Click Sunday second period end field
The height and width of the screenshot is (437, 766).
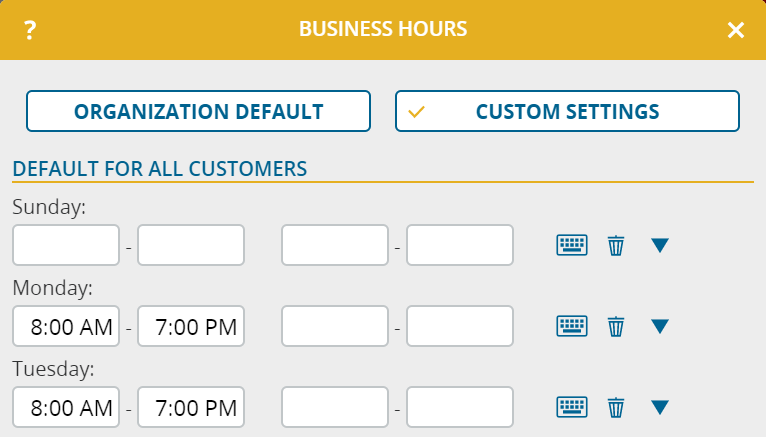point(460,245)
